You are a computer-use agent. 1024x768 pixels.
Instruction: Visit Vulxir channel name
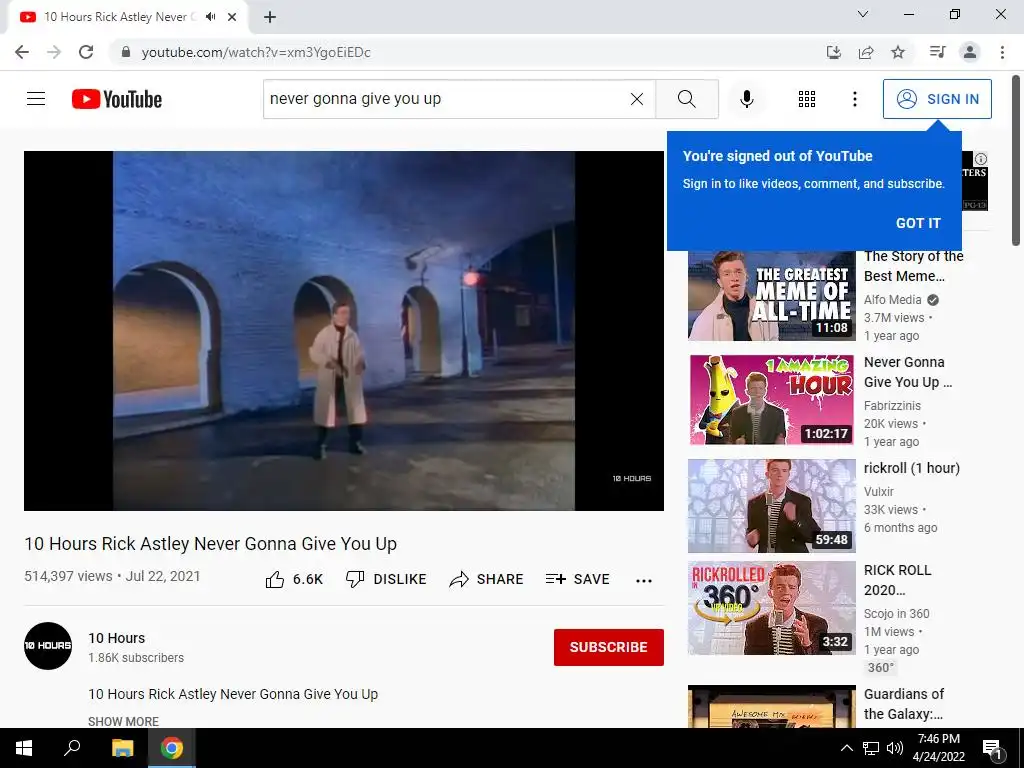click(x=878, y=491)
